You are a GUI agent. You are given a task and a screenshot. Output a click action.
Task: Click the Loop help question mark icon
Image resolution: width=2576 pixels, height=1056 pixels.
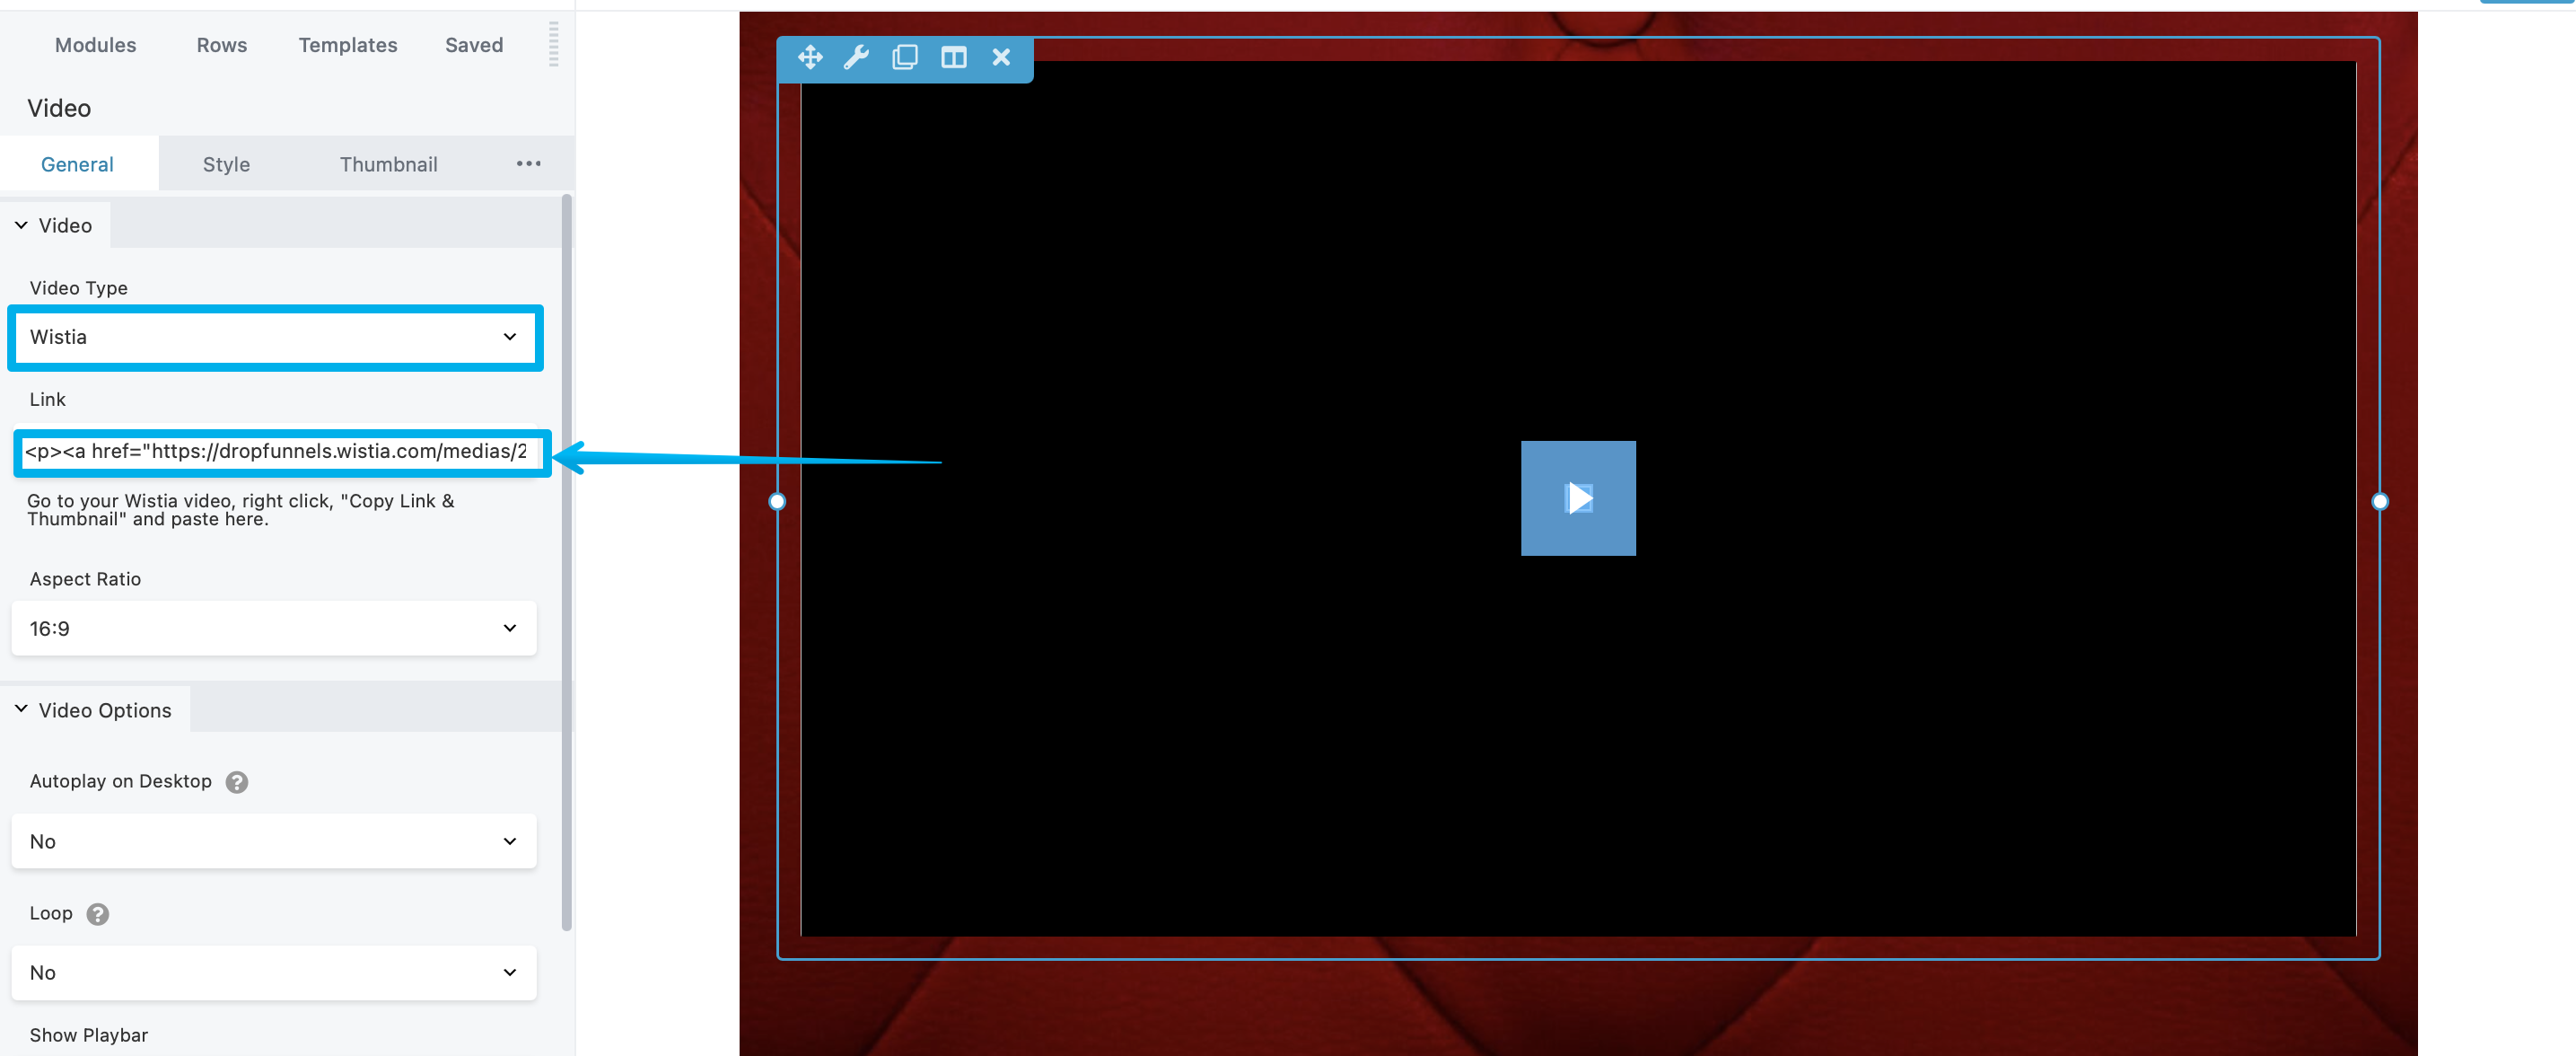click(97, 914)
